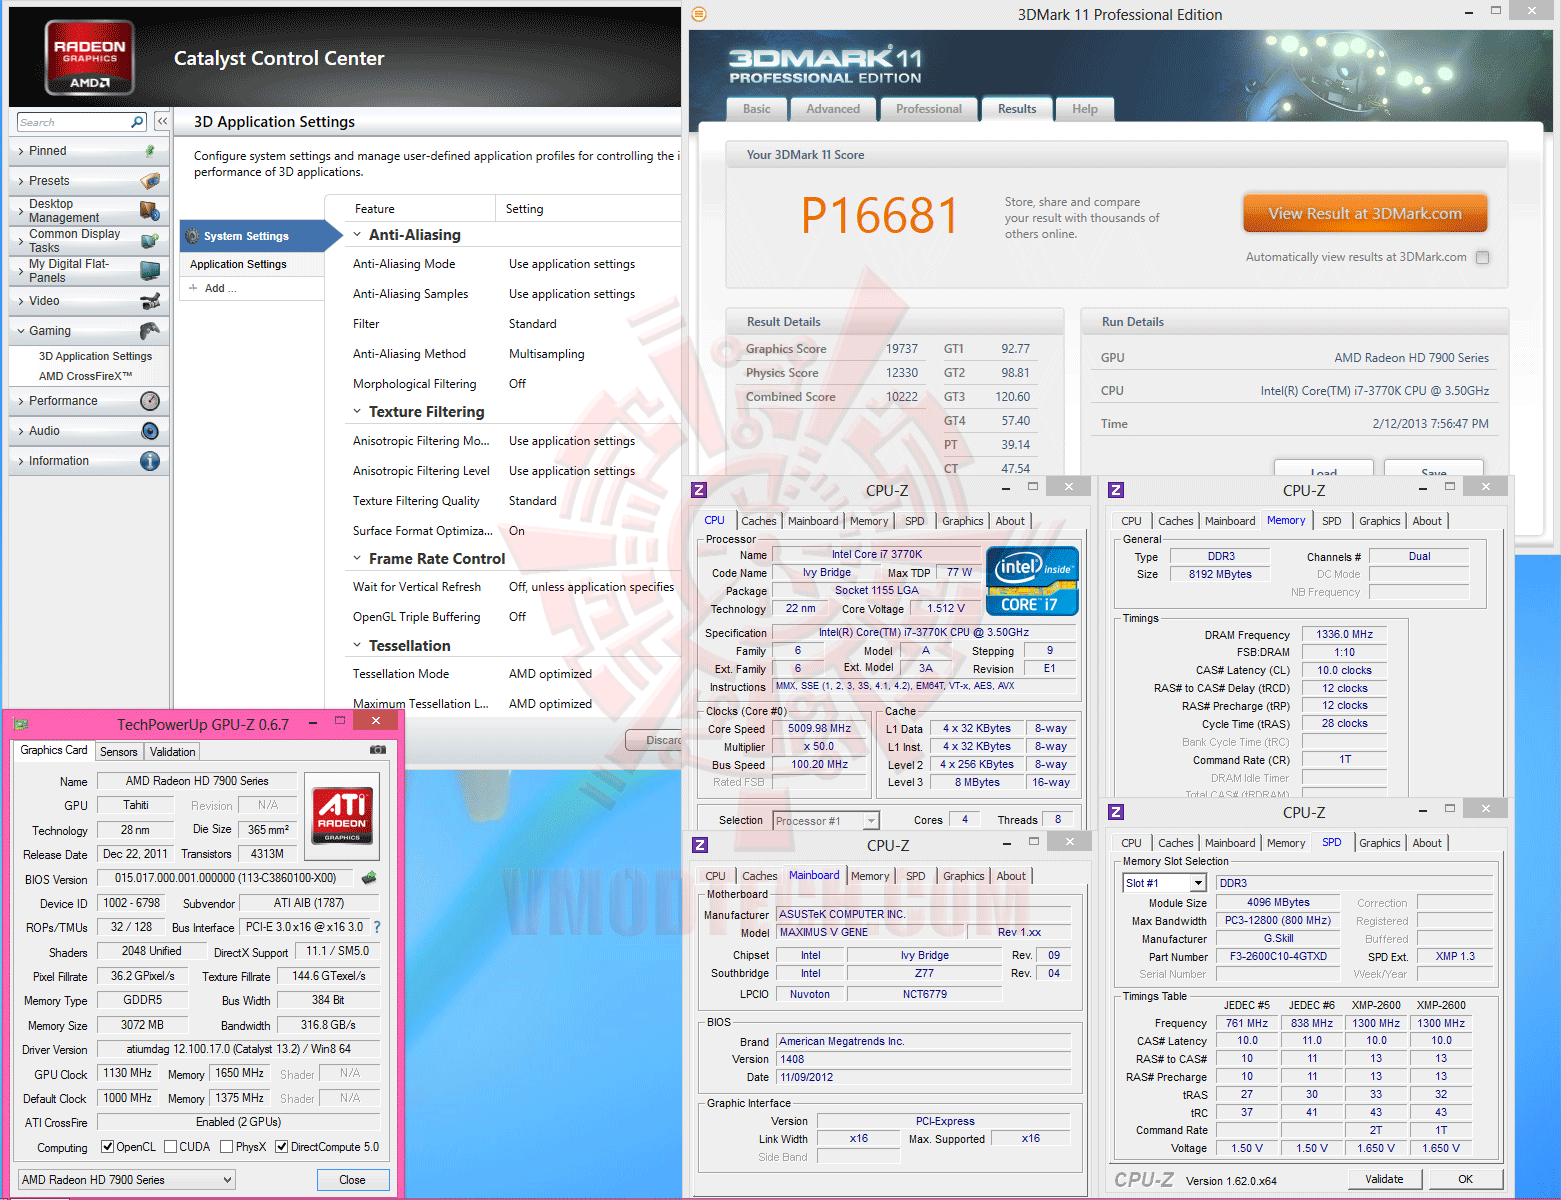The height and width of the screenshot is (1200, 1561).
Task: Click the Gaming gamepad icon
Action: 150,331
